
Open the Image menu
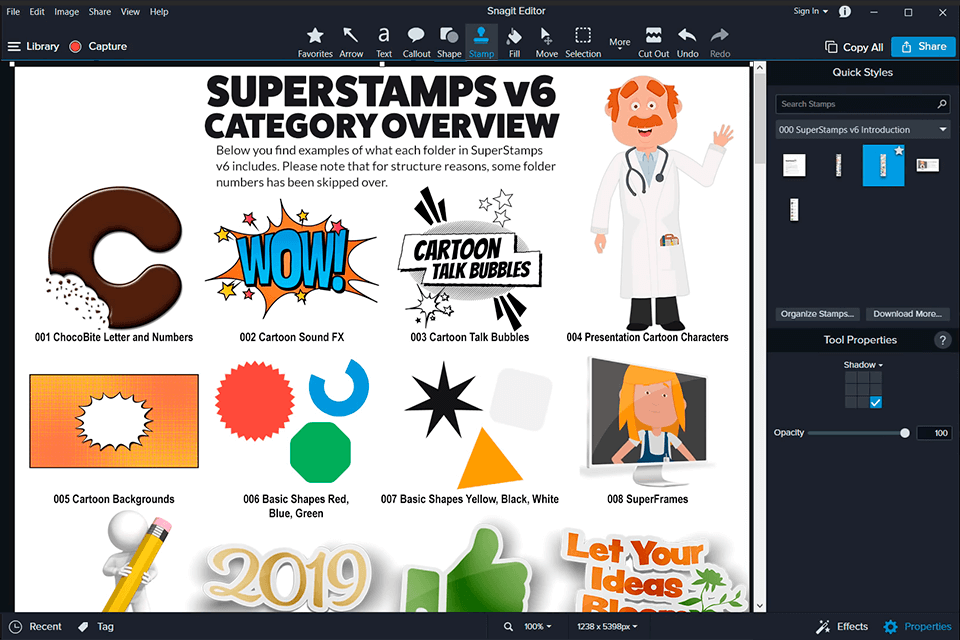tap(66, 12)
